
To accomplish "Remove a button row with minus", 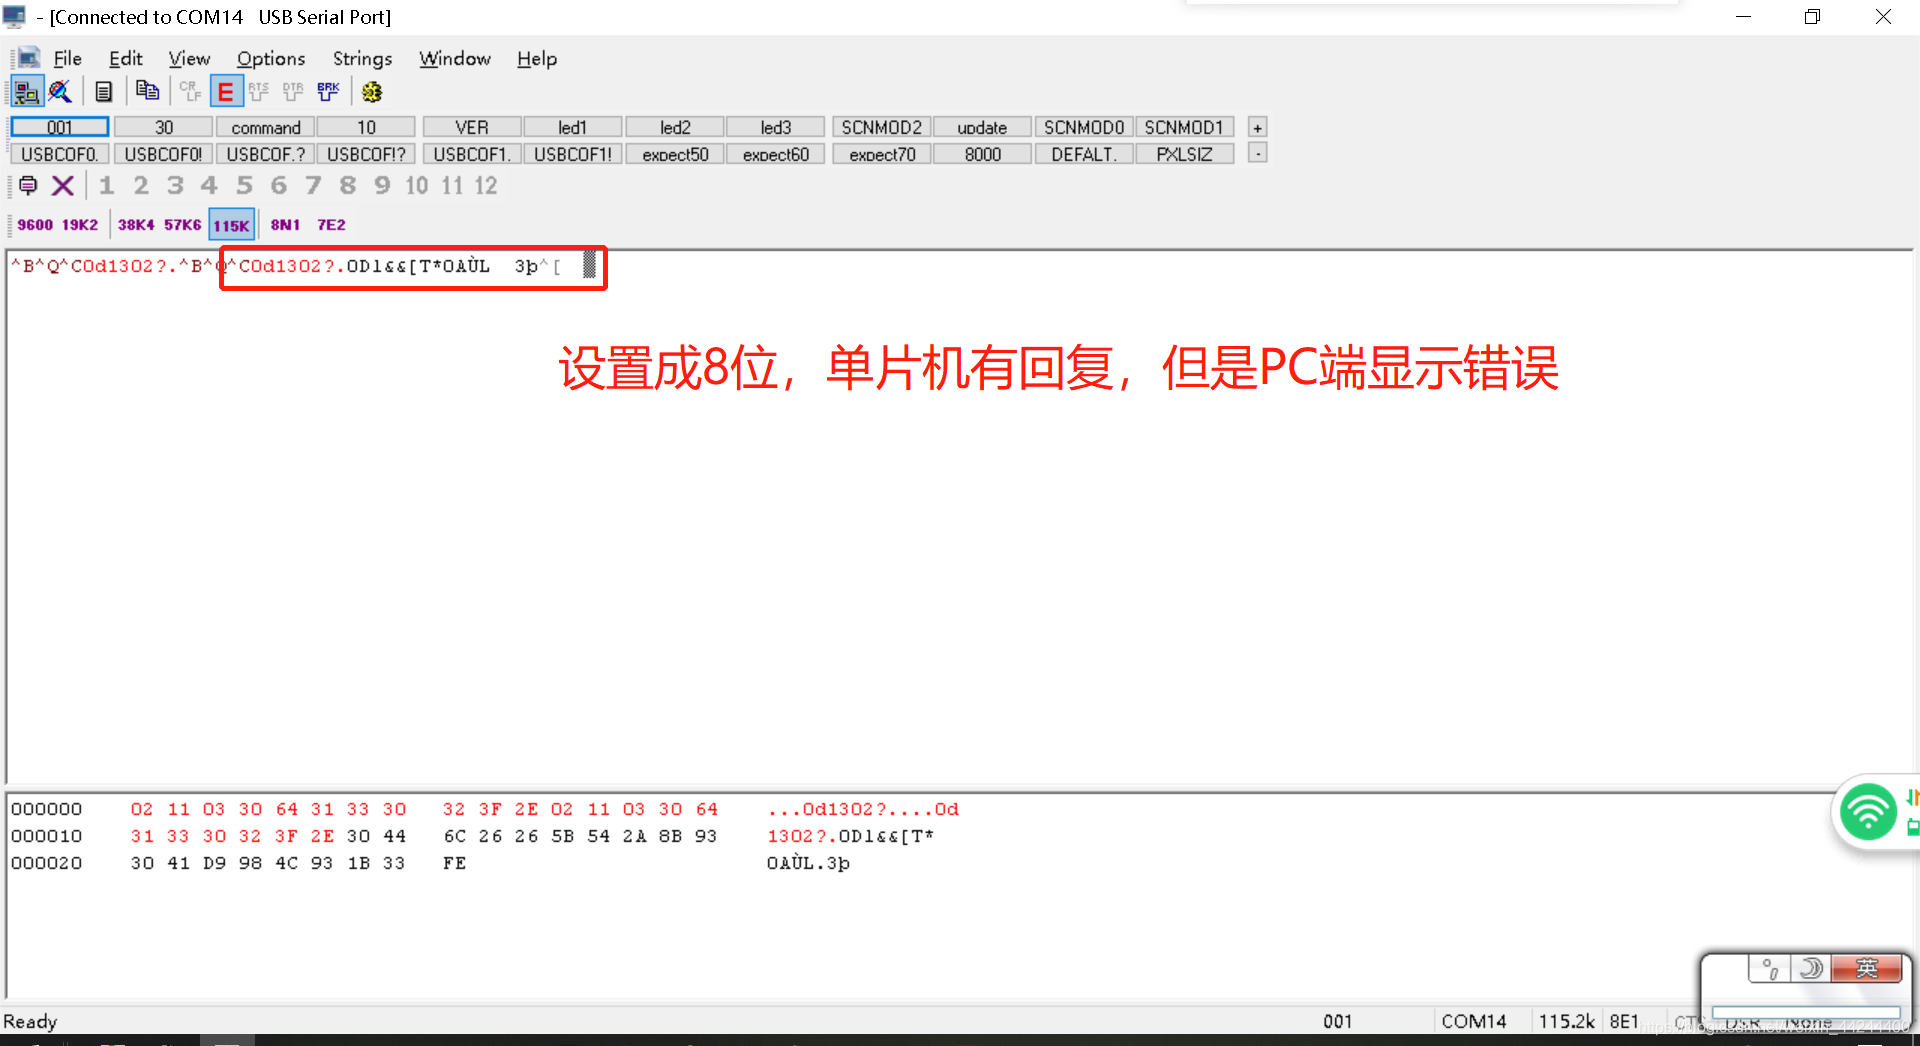I will (x=1258, y=153).
